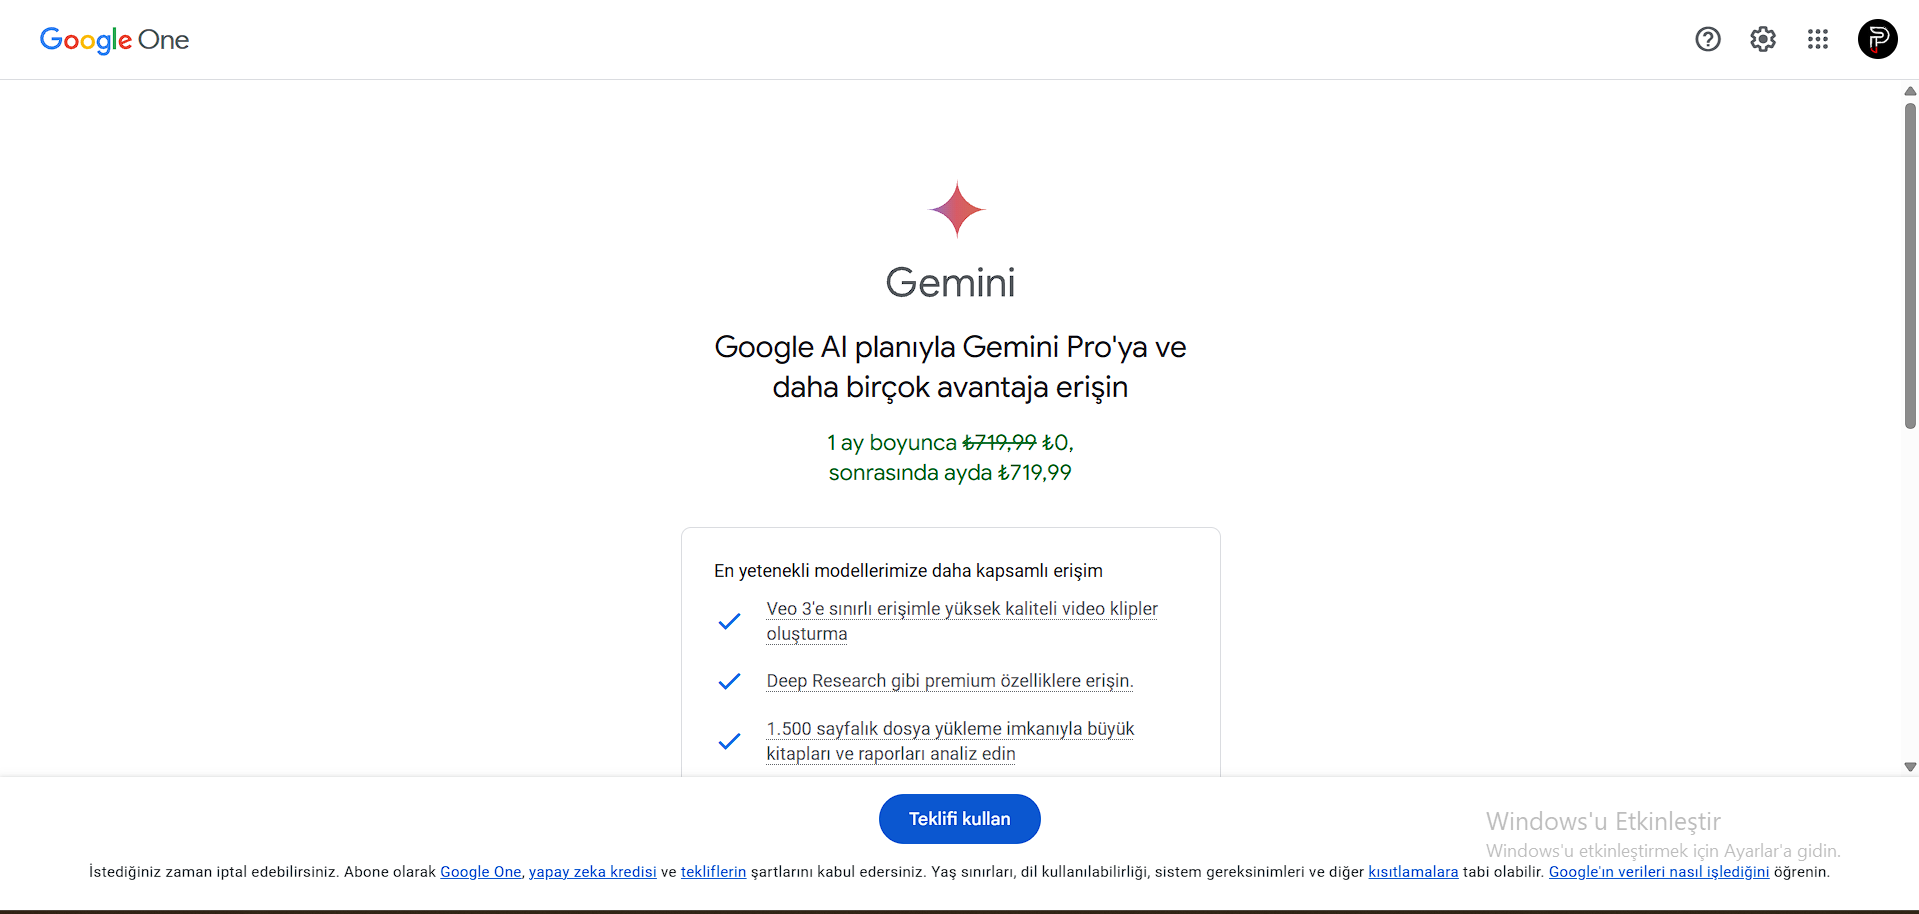1919x914 pixels.
Task: Open Google'ın verileri nasıl işlediğini link
Action: [1659, 872]
